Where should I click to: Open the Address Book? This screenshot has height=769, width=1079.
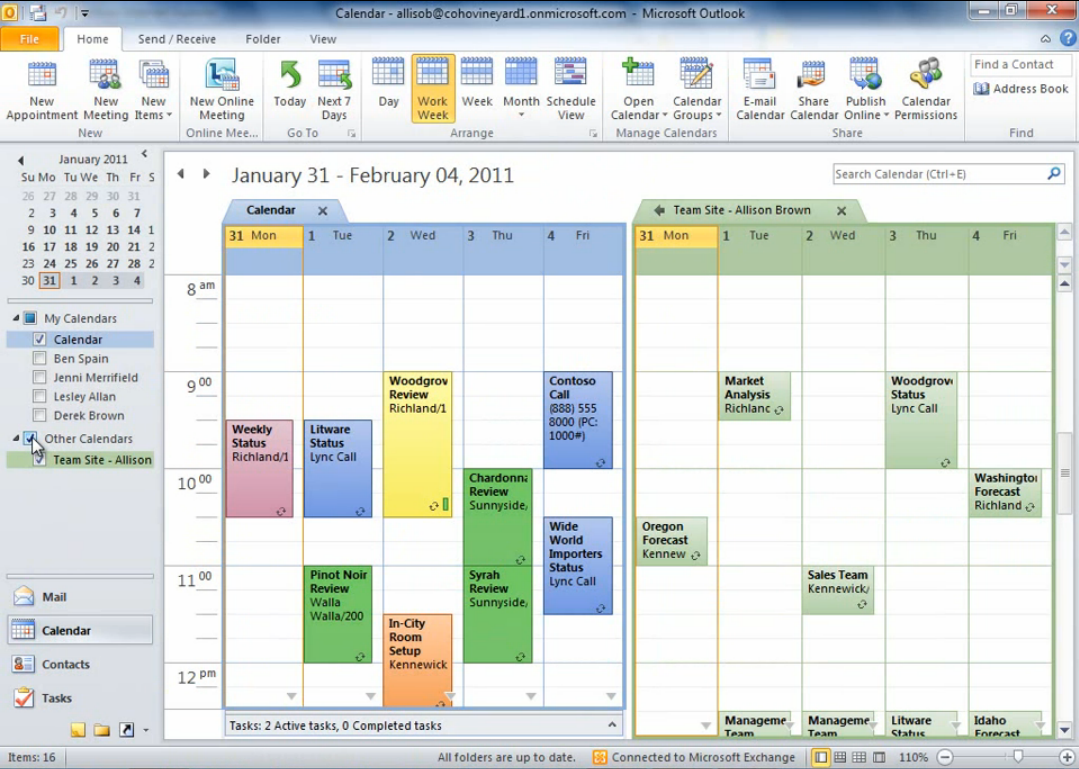[1021, 89]
